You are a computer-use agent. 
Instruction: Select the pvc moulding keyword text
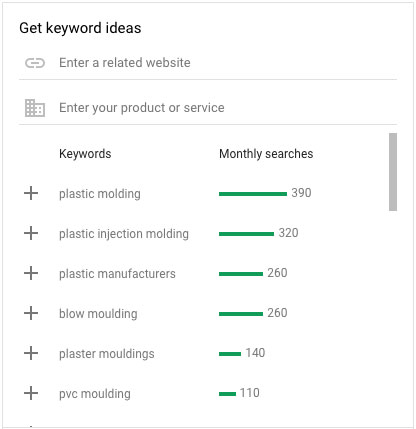(x=95, y=394)
